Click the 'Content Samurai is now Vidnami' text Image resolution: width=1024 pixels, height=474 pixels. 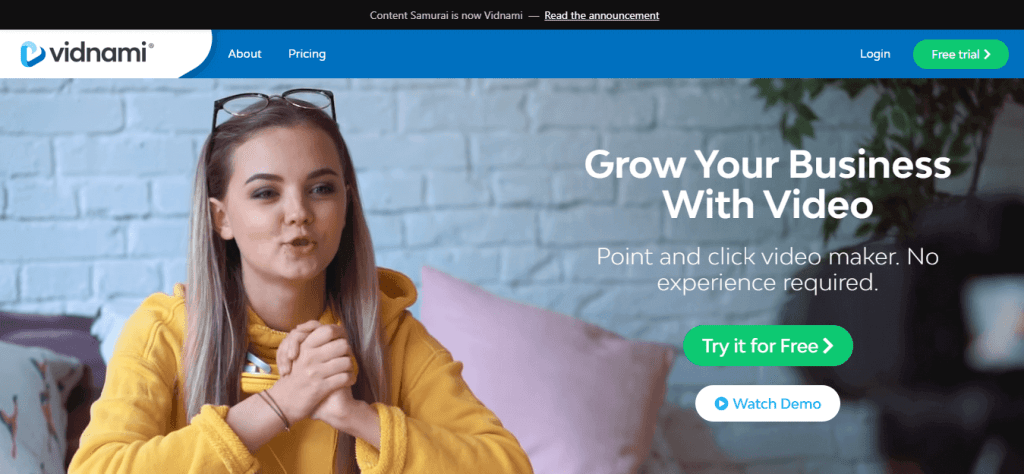(446, 15)
